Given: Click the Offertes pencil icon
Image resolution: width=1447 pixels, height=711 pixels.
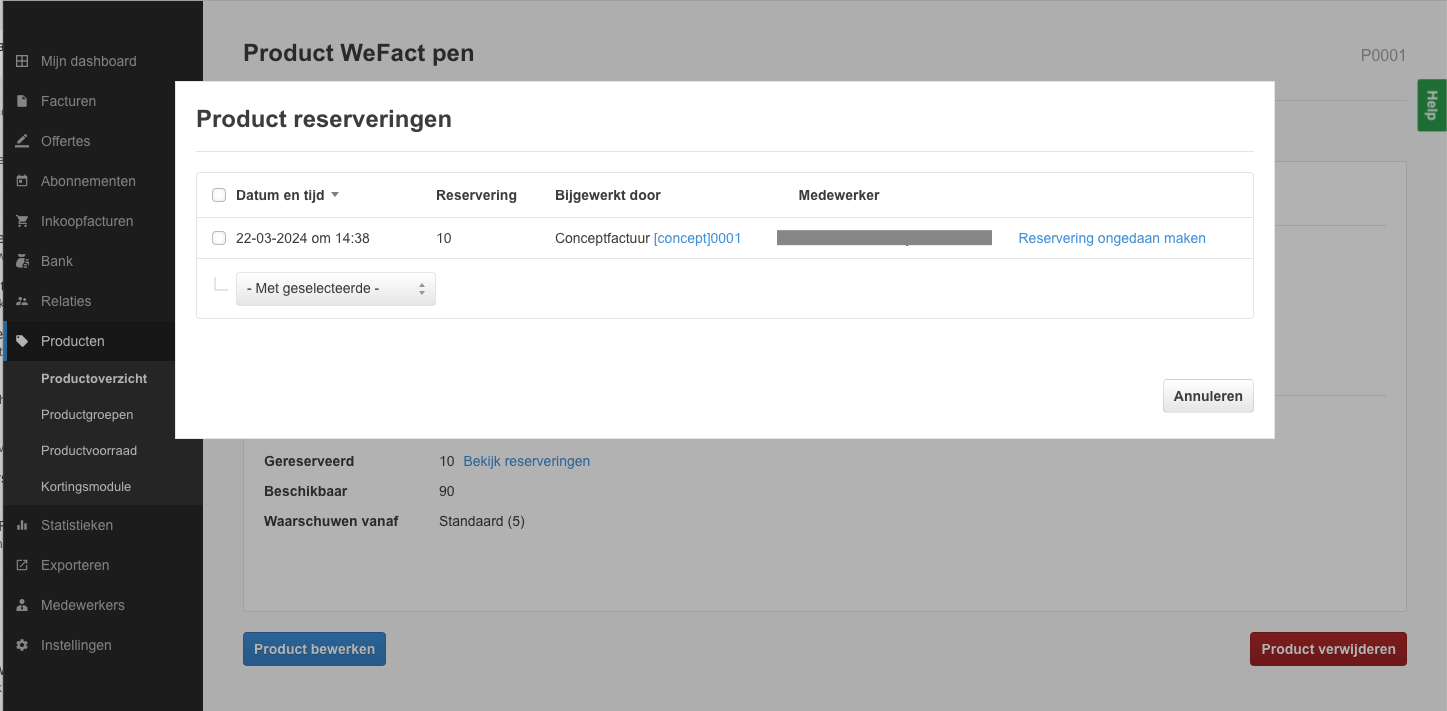Looking at the screenshot, I should pos(22,141).
